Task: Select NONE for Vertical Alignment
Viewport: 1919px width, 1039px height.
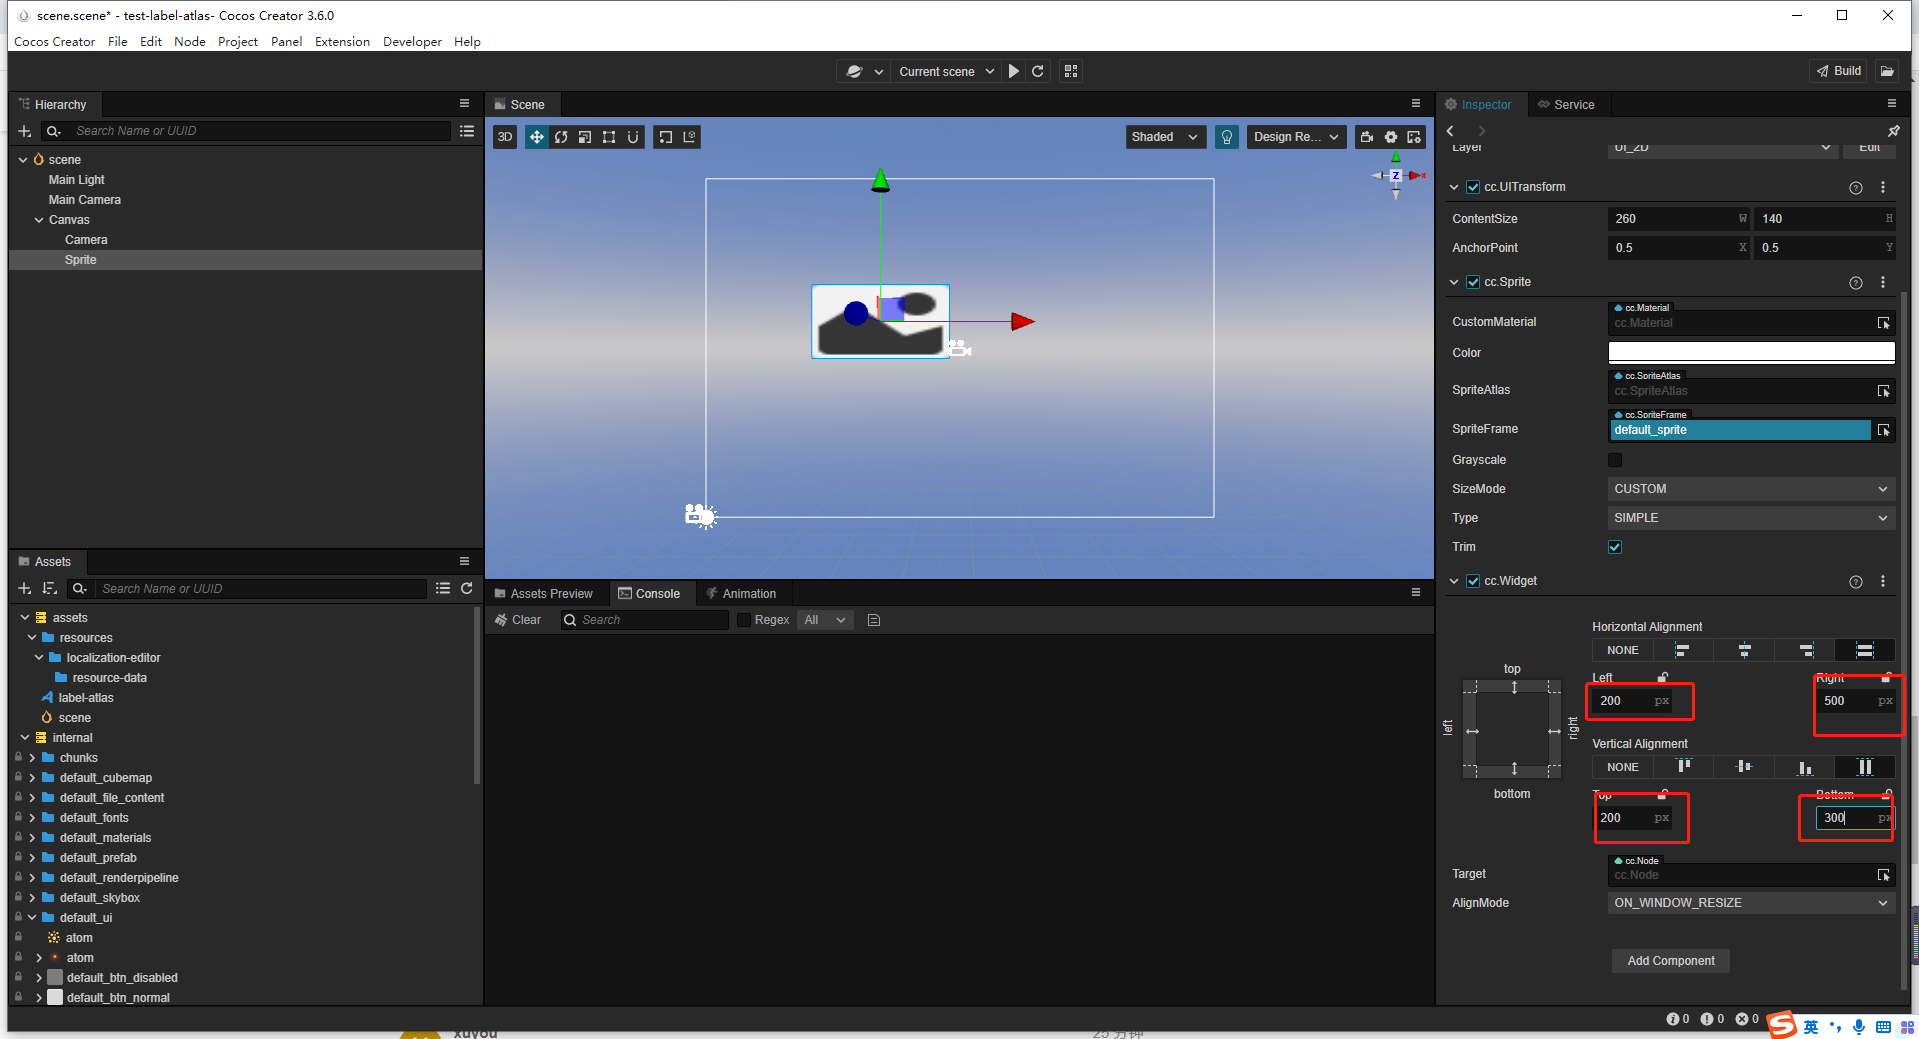Action: (x=1623, y=767)
